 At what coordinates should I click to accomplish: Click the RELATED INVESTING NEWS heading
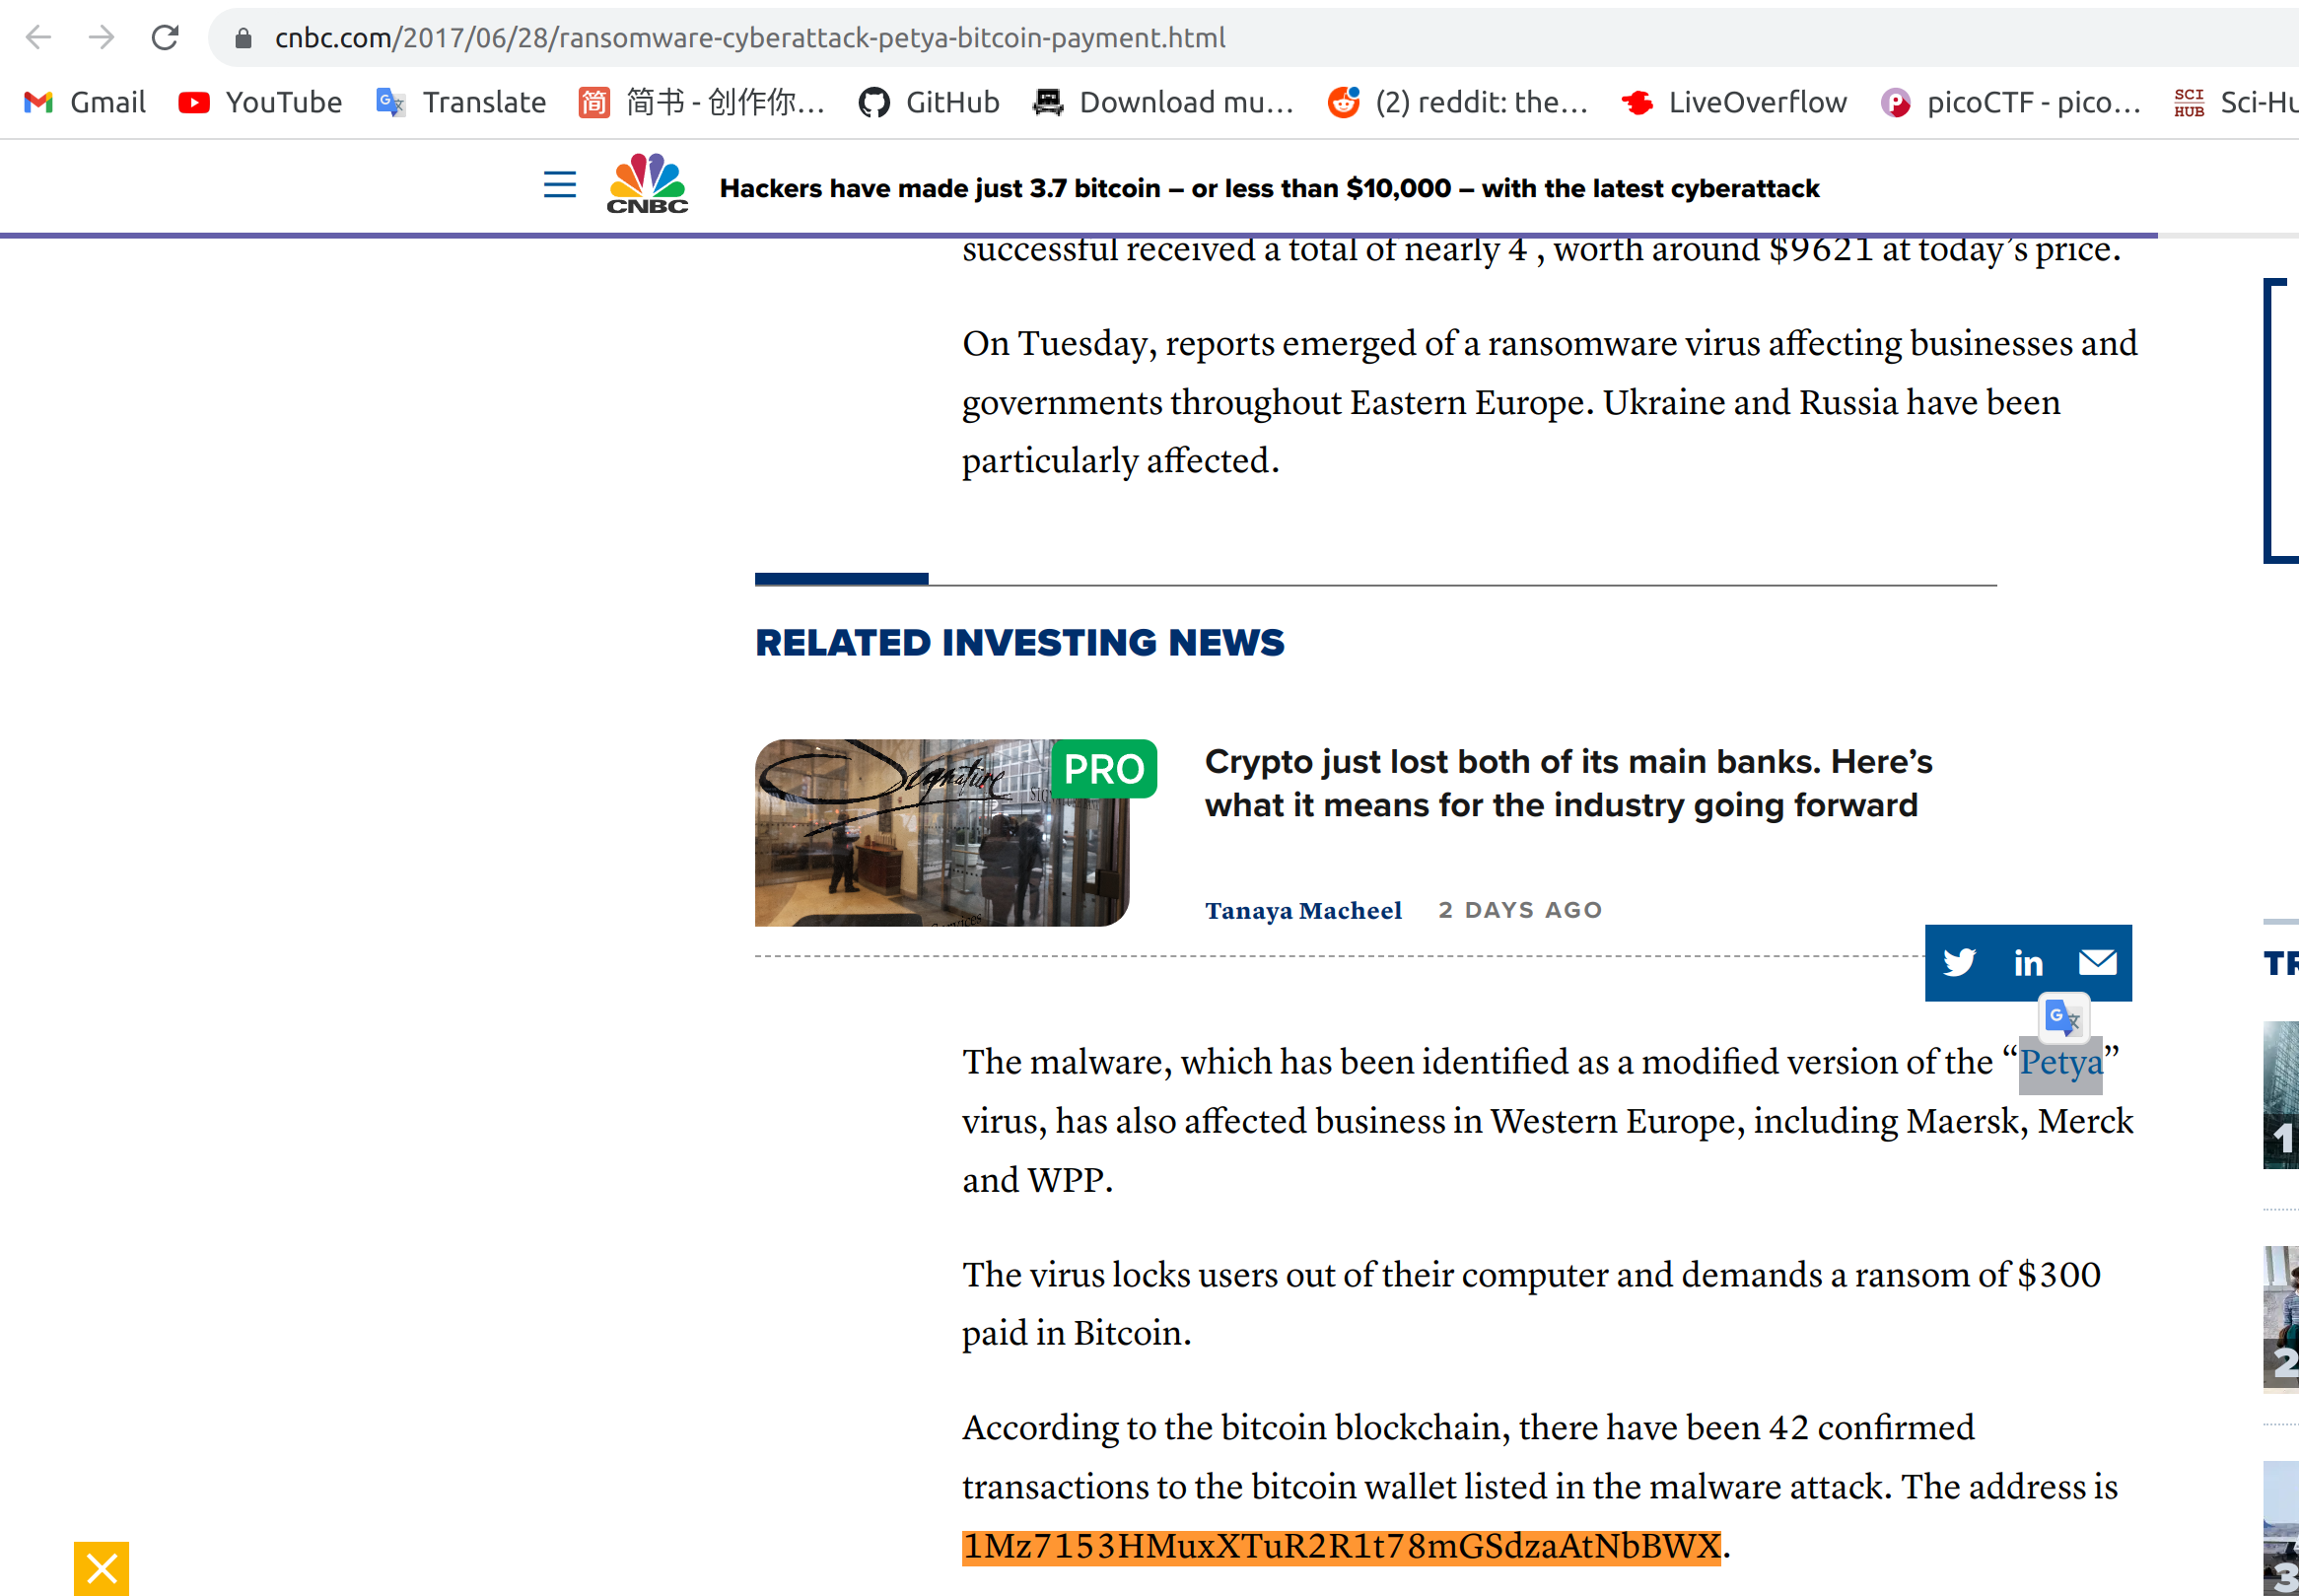[1019, 642]
